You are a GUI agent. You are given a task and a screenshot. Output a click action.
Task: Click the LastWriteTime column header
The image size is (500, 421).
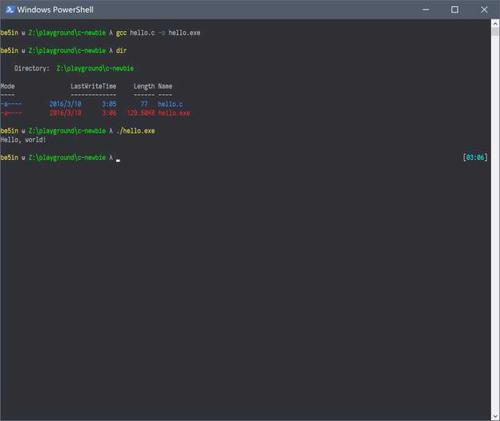pos(93,86)
